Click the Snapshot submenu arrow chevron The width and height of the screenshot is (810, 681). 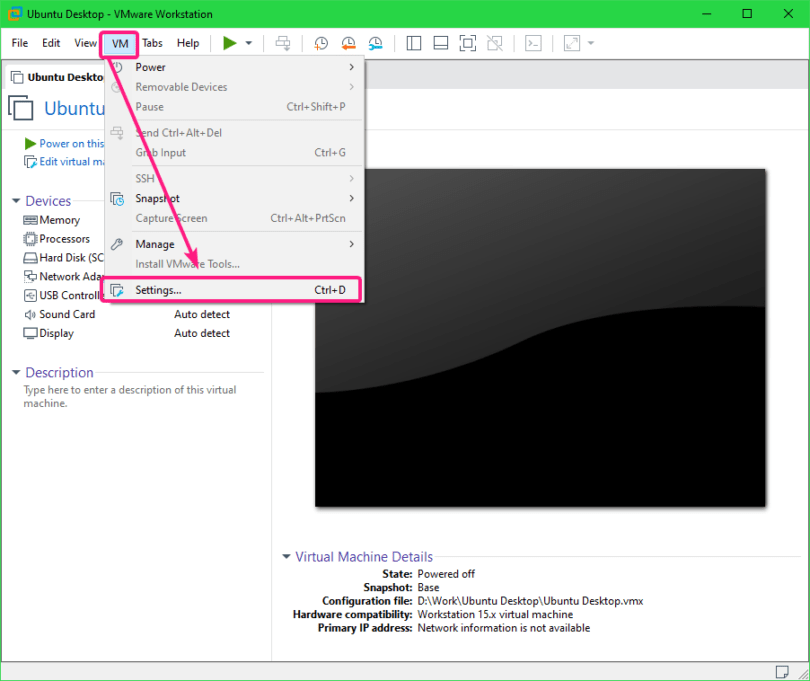(x=351, y=198)
